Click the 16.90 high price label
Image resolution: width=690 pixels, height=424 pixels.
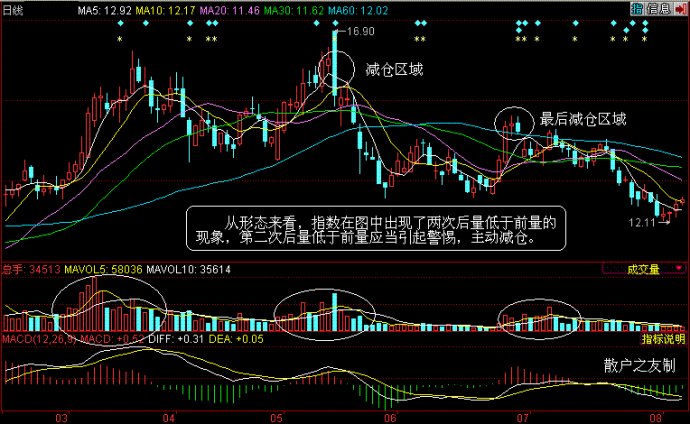click(360, 32)
